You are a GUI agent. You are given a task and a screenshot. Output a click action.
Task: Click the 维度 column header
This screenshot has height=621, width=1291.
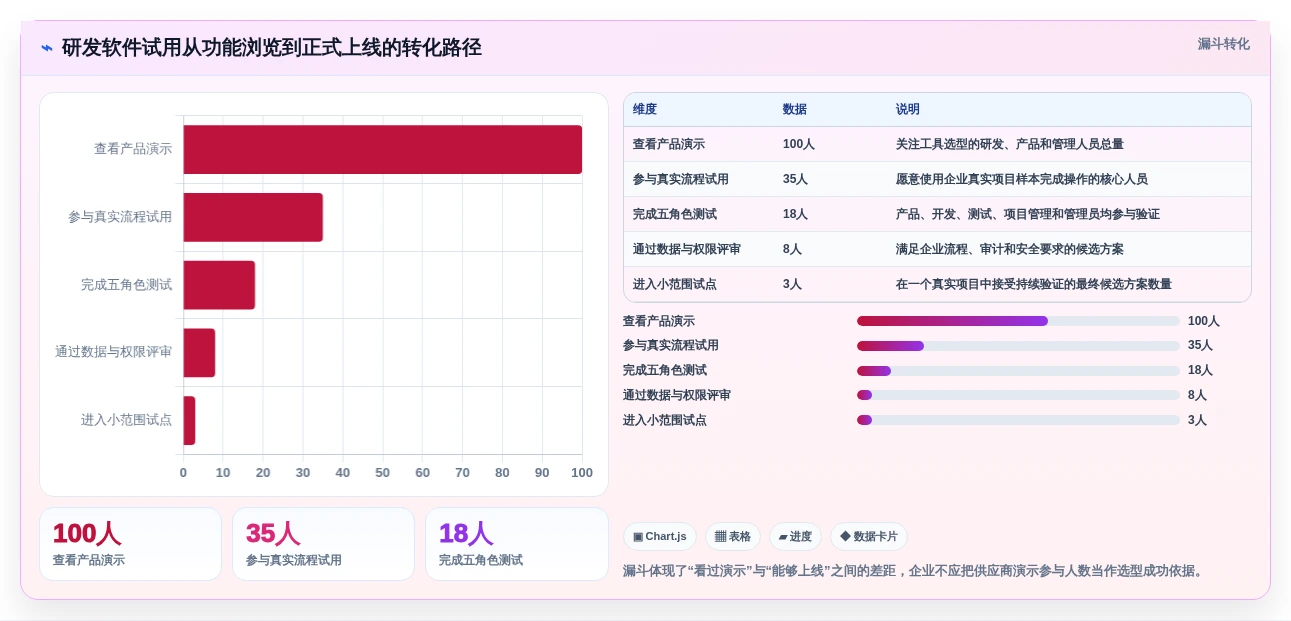[645, 110]
